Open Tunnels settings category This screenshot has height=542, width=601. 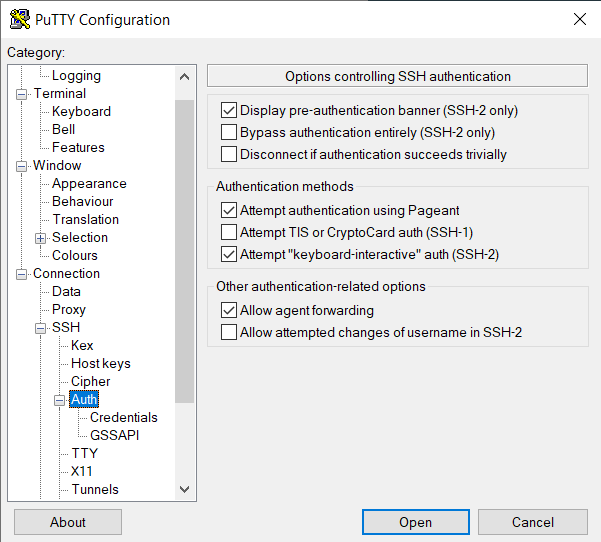[95, 489]
